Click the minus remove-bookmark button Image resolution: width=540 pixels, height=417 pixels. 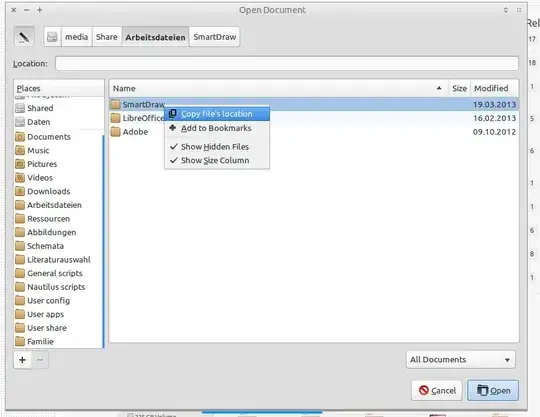(40, 360)
